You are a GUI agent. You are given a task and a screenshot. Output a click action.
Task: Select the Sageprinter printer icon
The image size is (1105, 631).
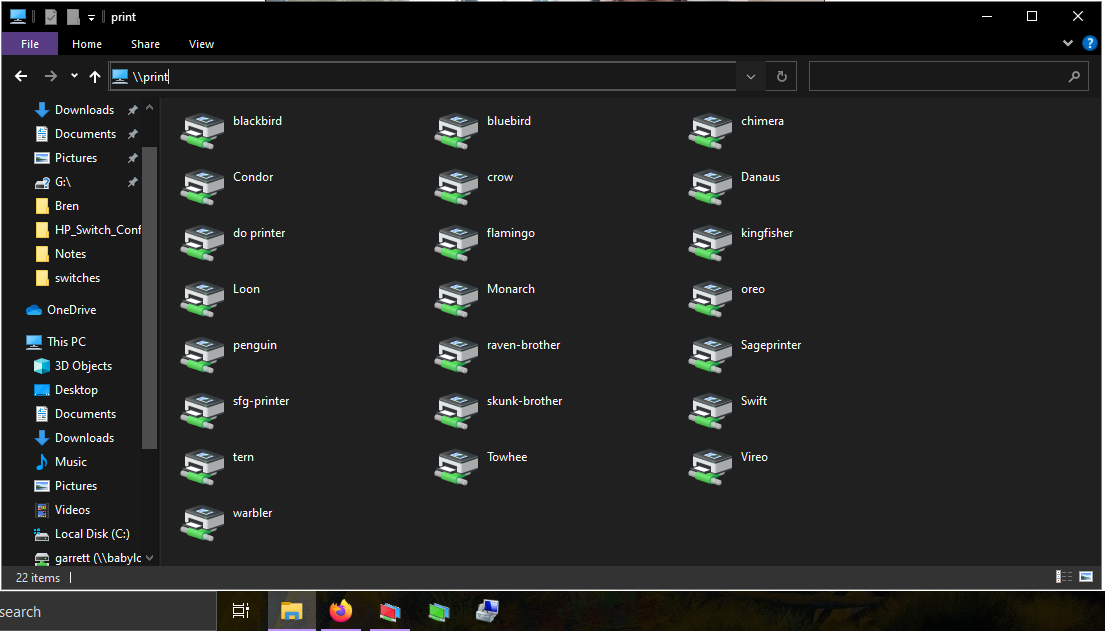(x=710, y=355)
